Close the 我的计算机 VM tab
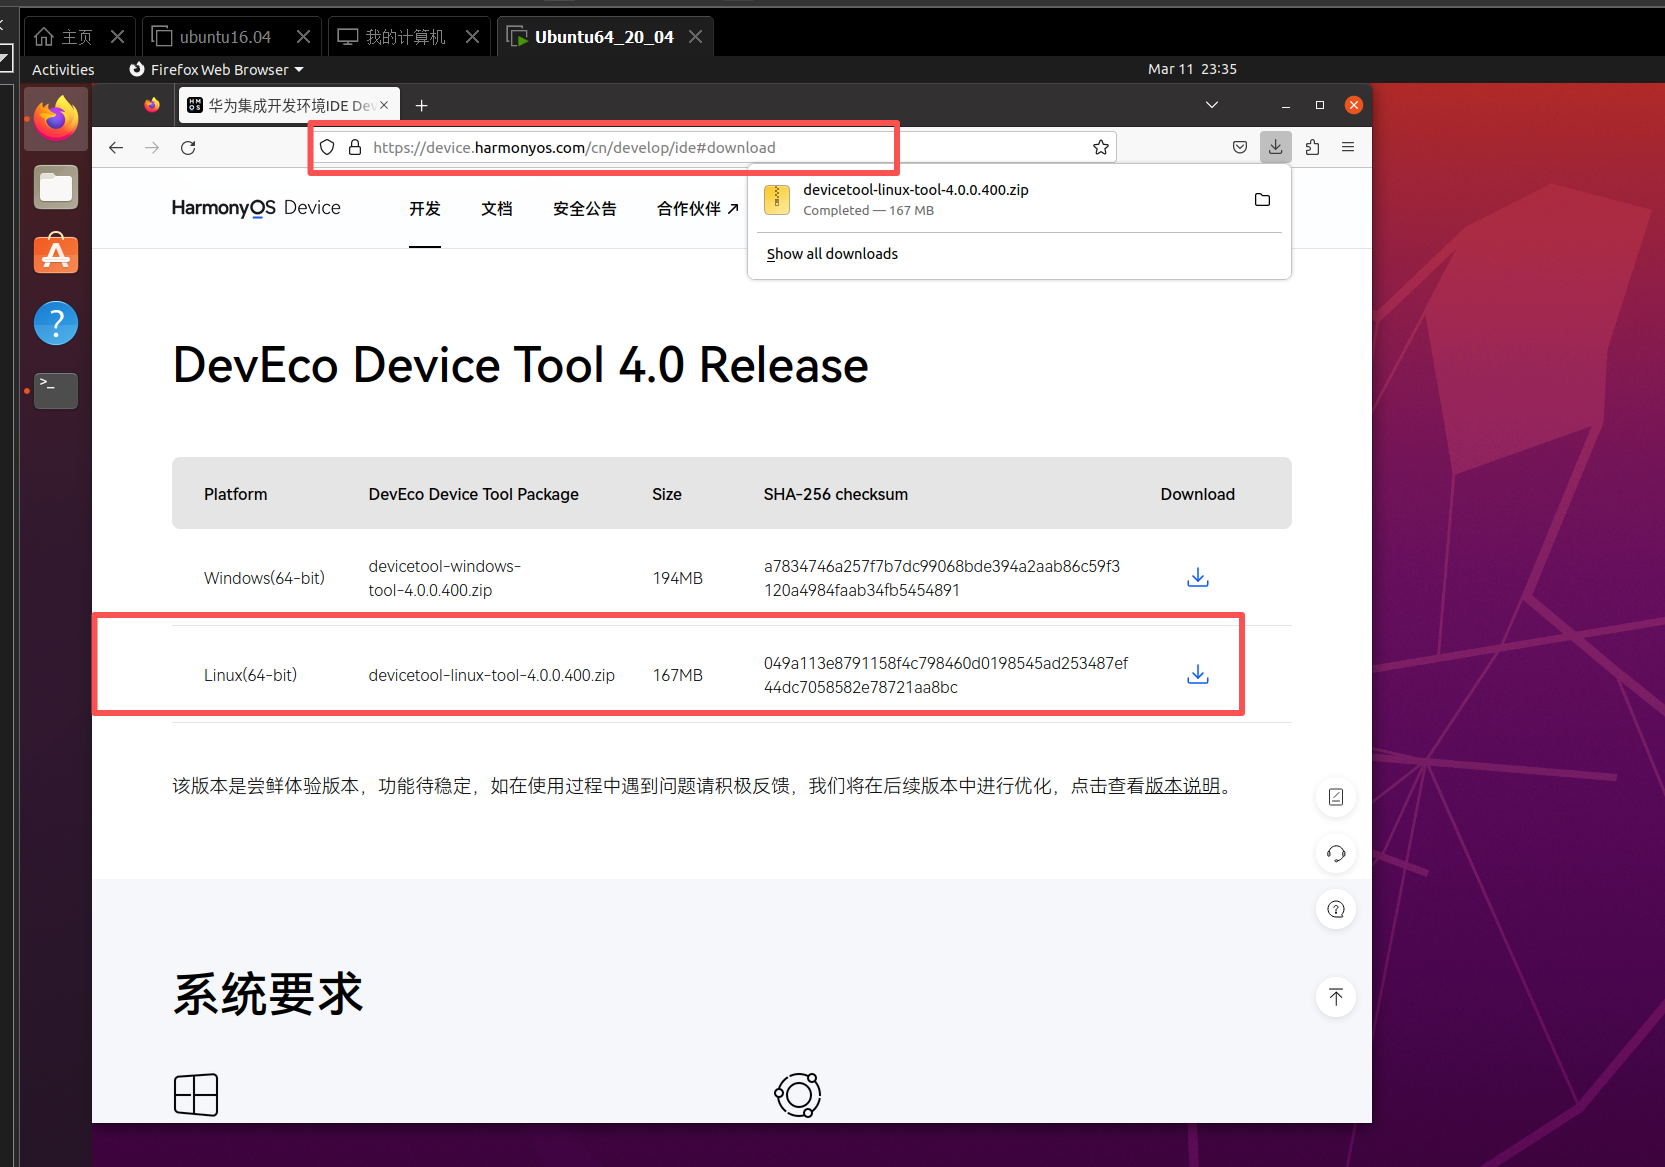This screenshot has width=1665, height=1167. tap(473, 37)
